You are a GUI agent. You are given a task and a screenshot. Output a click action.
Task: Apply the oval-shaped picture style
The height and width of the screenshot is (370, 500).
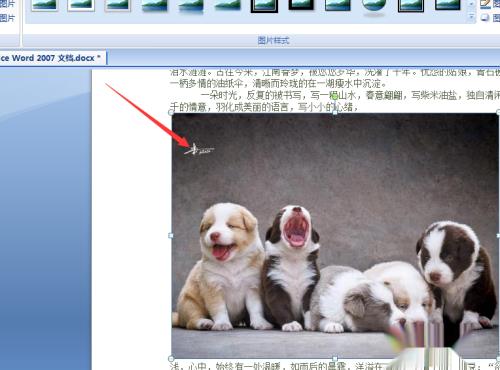pyautogui.click(x=374, y=5)
